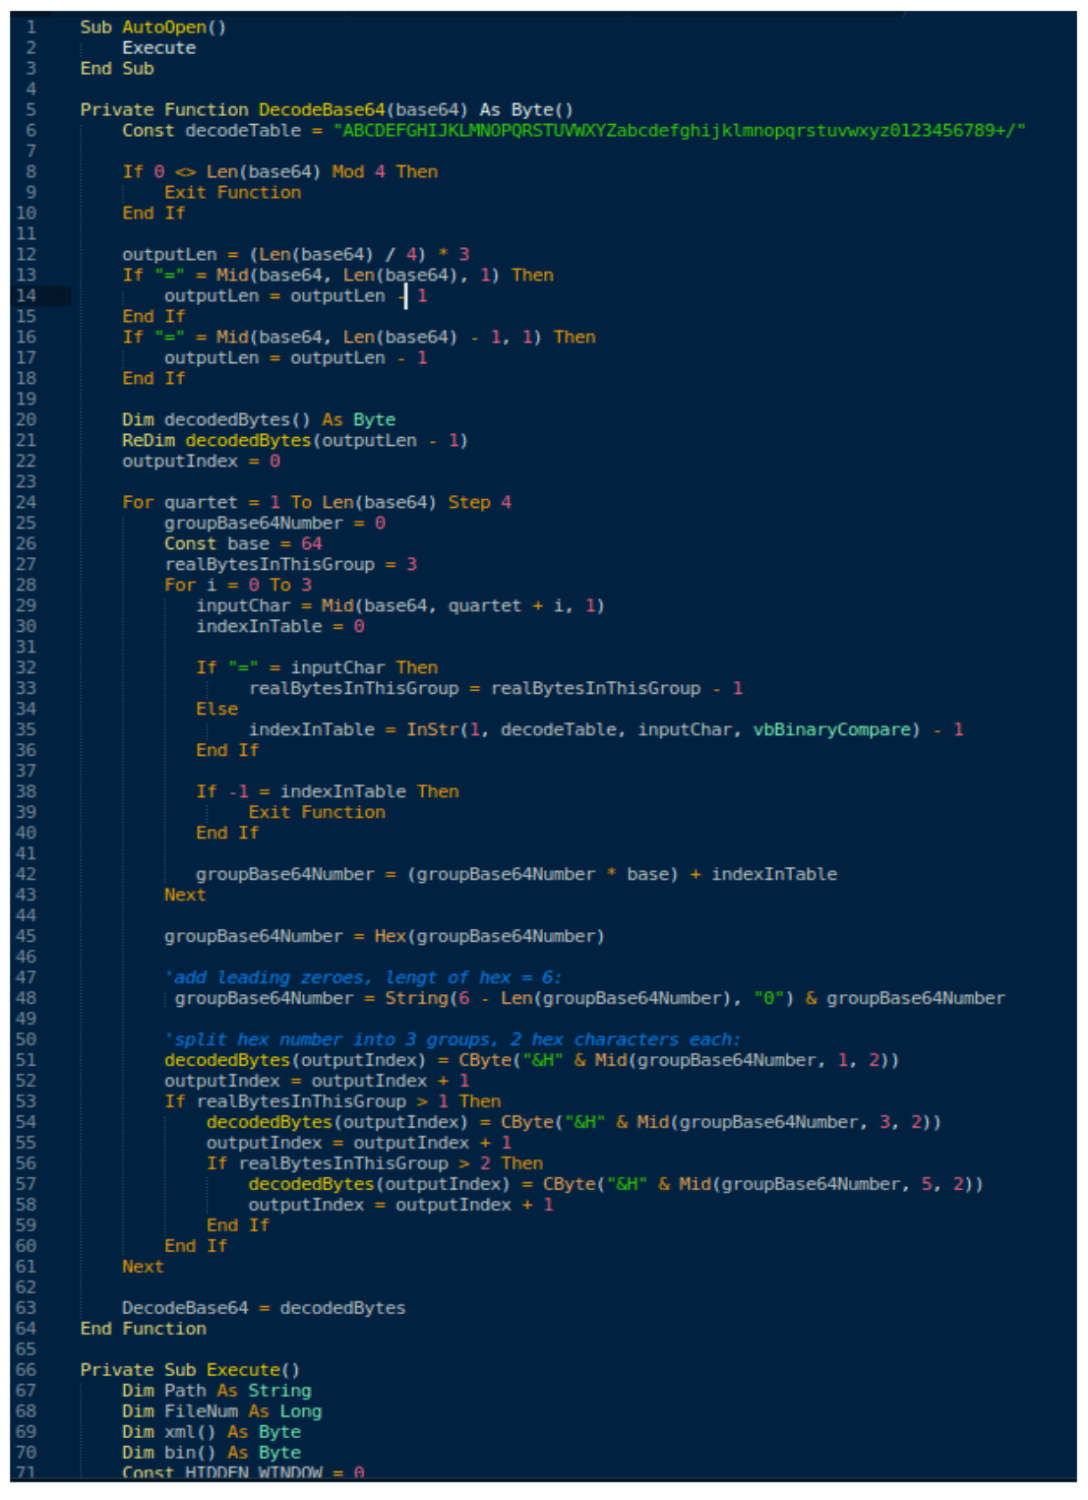Click the "groupBase64Number = 0" line
1088x1500 pixels.
275,523
